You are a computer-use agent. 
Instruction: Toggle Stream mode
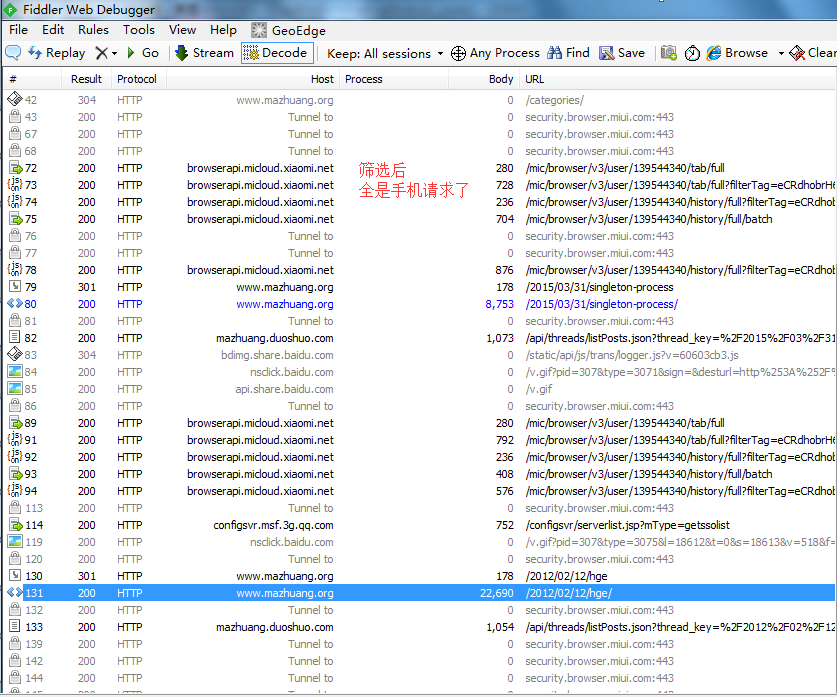pyautogui.click(x=204, y=53)
